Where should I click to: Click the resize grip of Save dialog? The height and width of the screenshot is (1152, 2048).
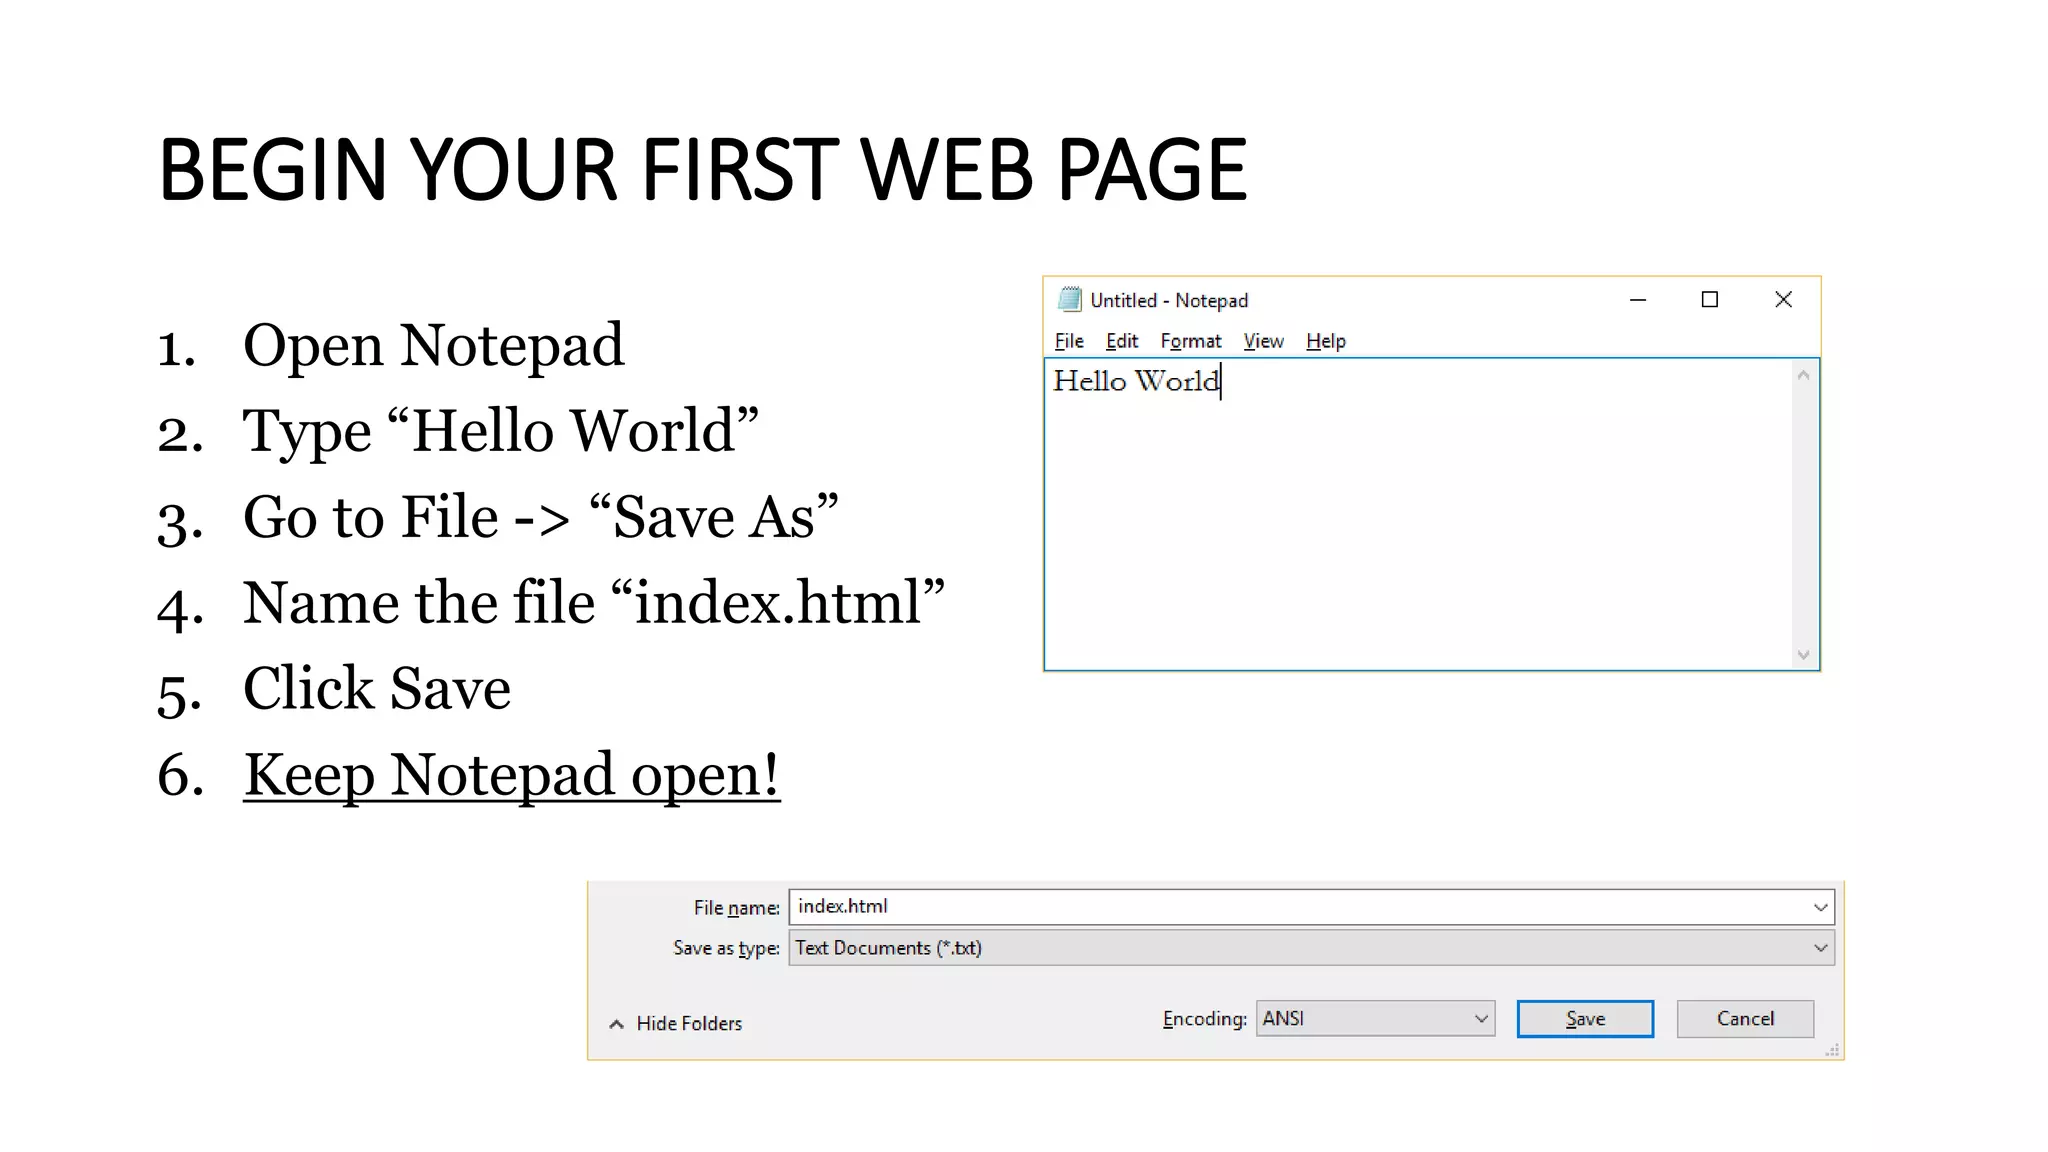point(1832,1050)
